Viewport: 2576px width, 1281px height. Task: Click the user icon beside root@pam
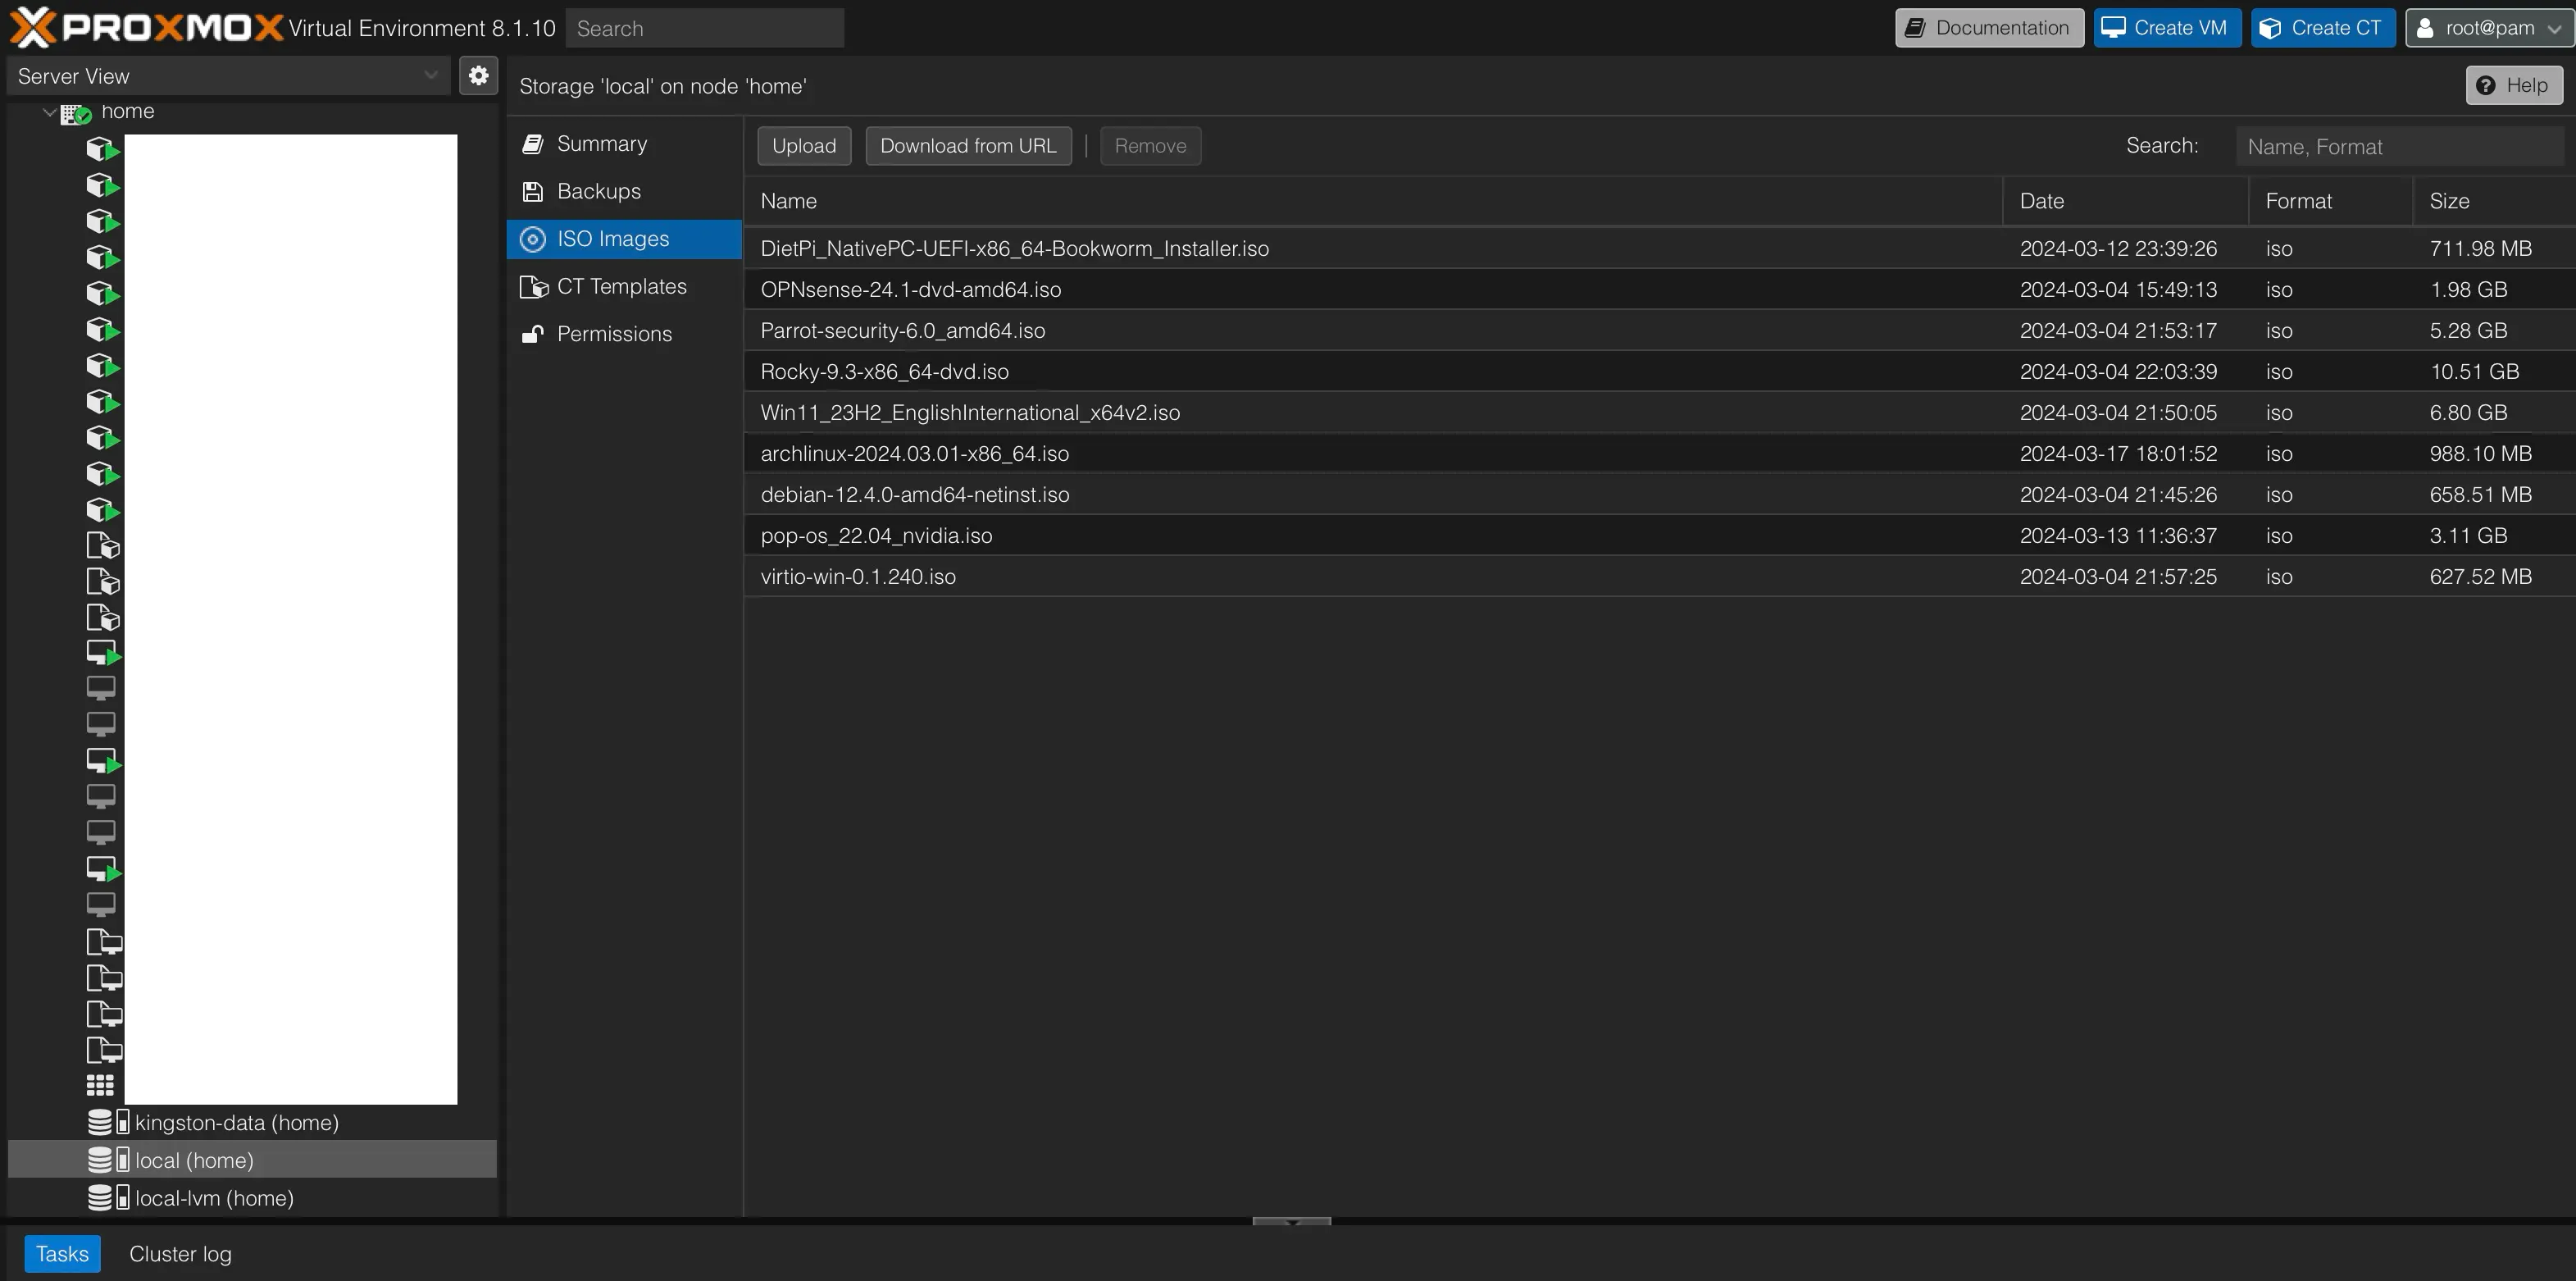point(2425,28)
